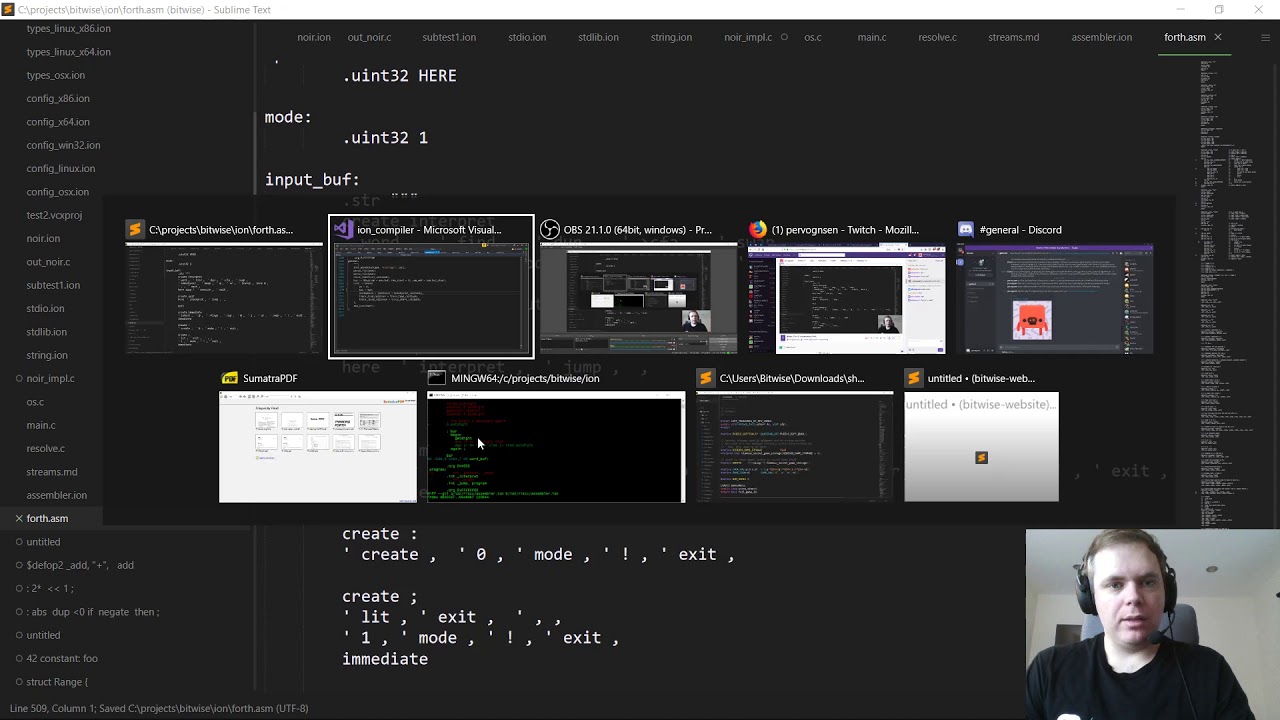Image resolution: width=1280 pixels, height=720 pixels.
Task: Click Firefox icon in Twitch switcher entry
Action: 758,230
